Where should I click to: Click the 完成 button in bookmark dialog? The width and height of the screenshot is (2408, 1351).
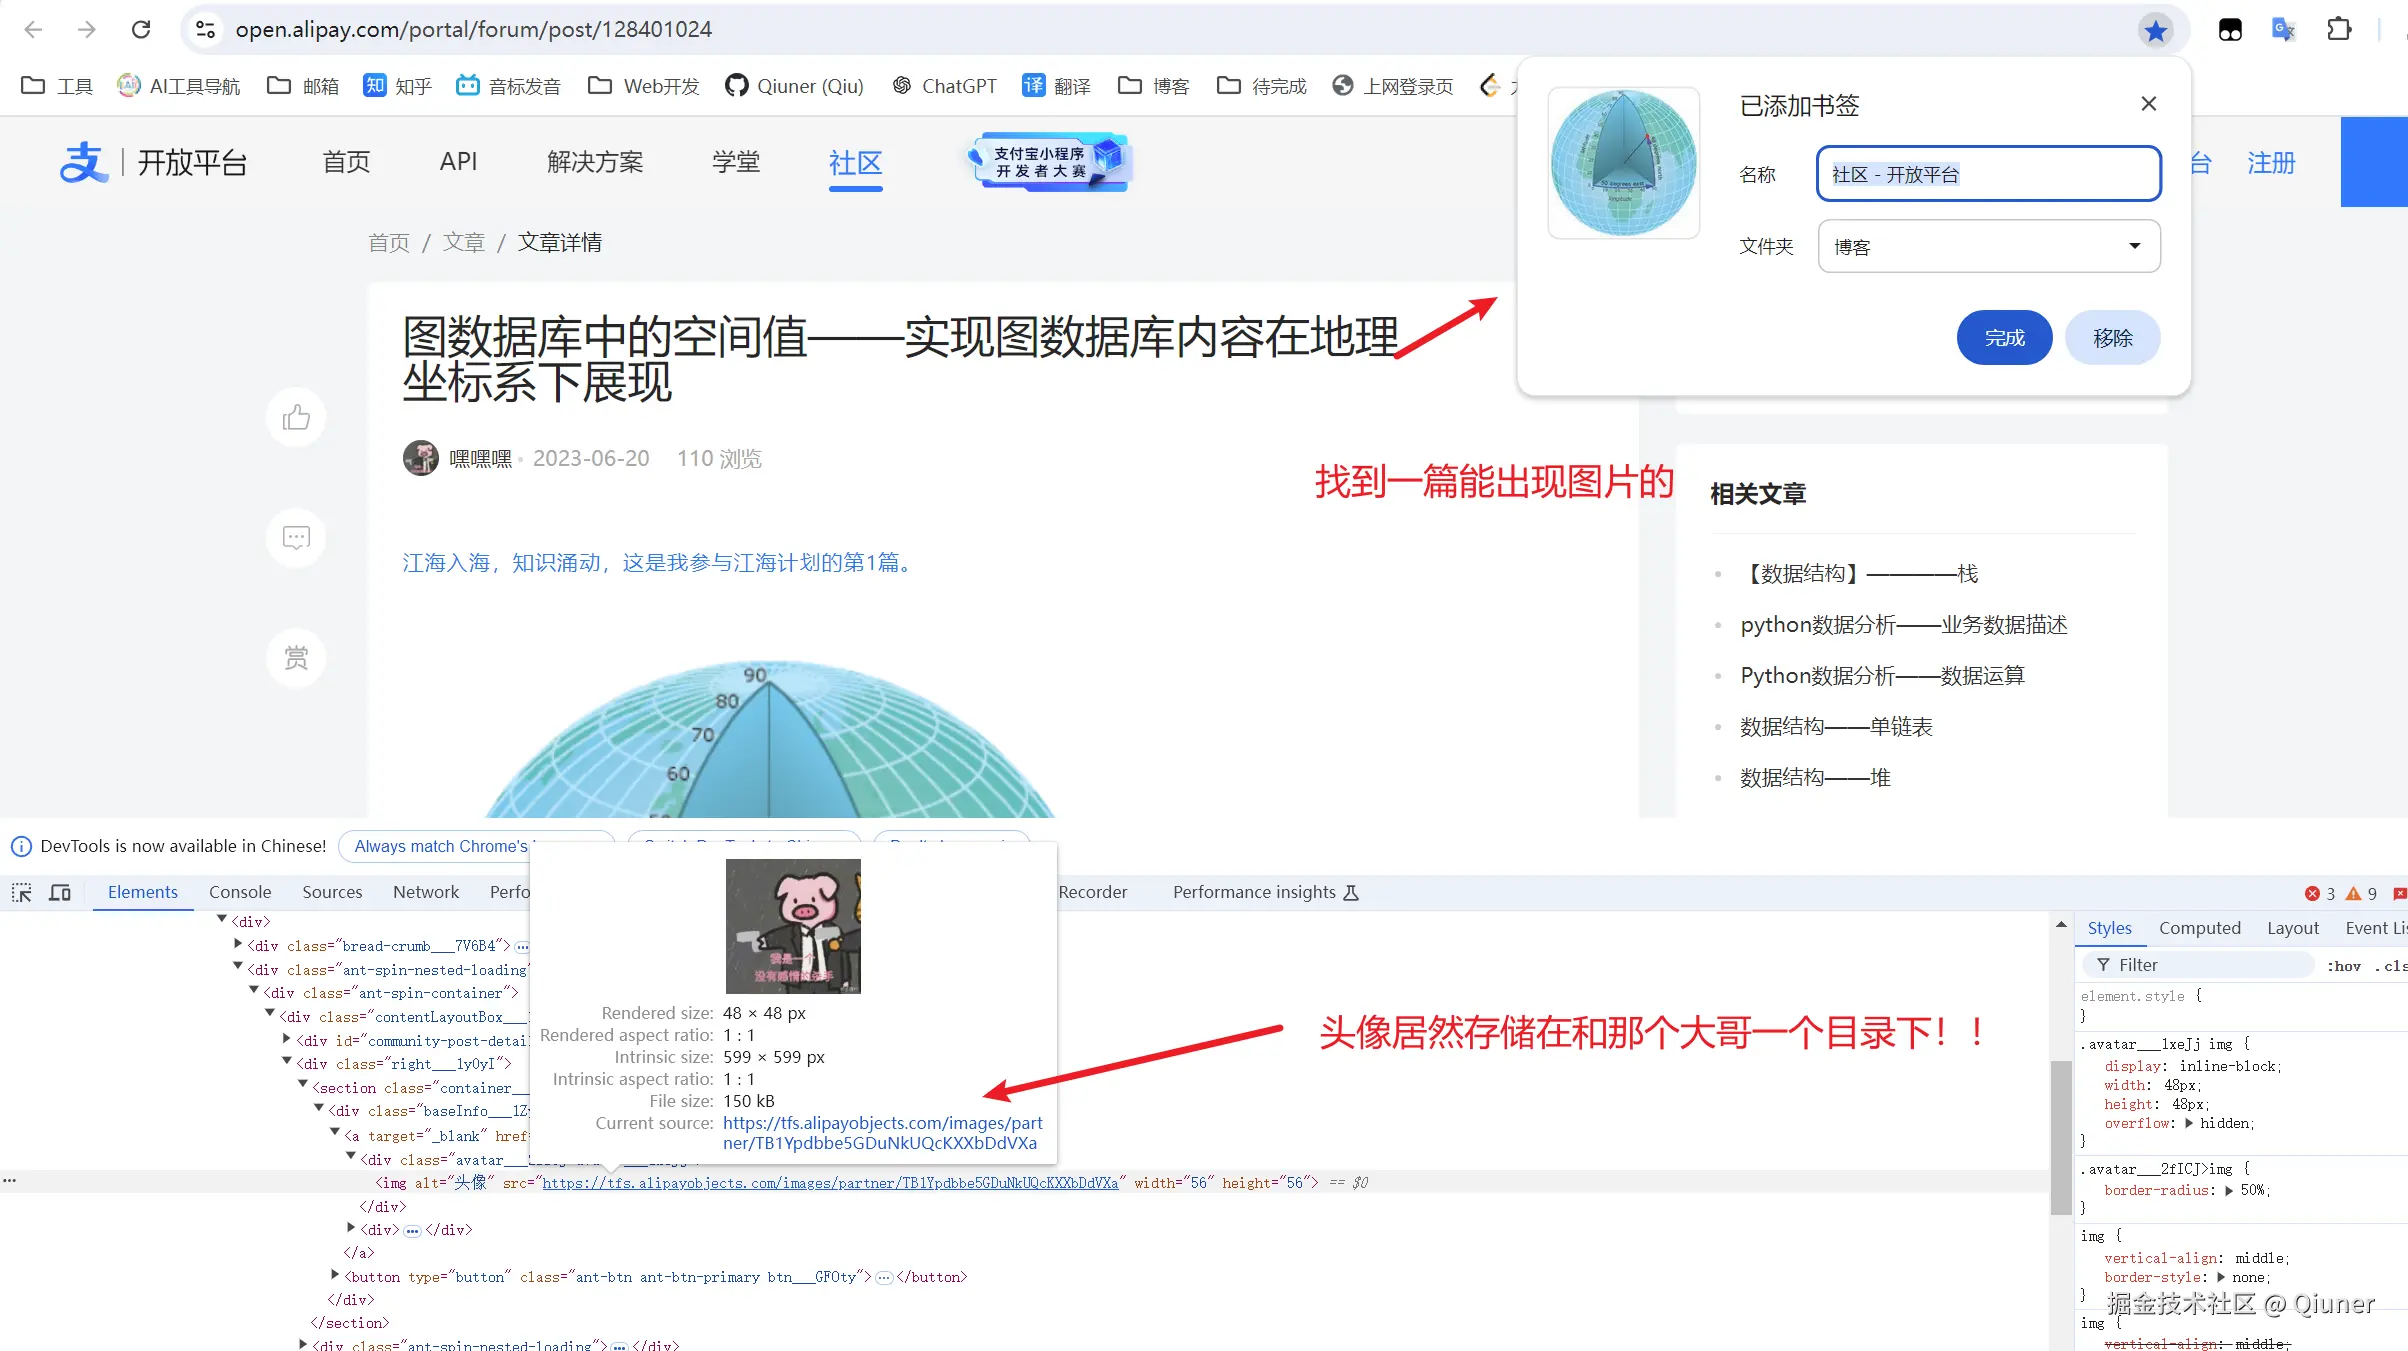[2004, 338]
